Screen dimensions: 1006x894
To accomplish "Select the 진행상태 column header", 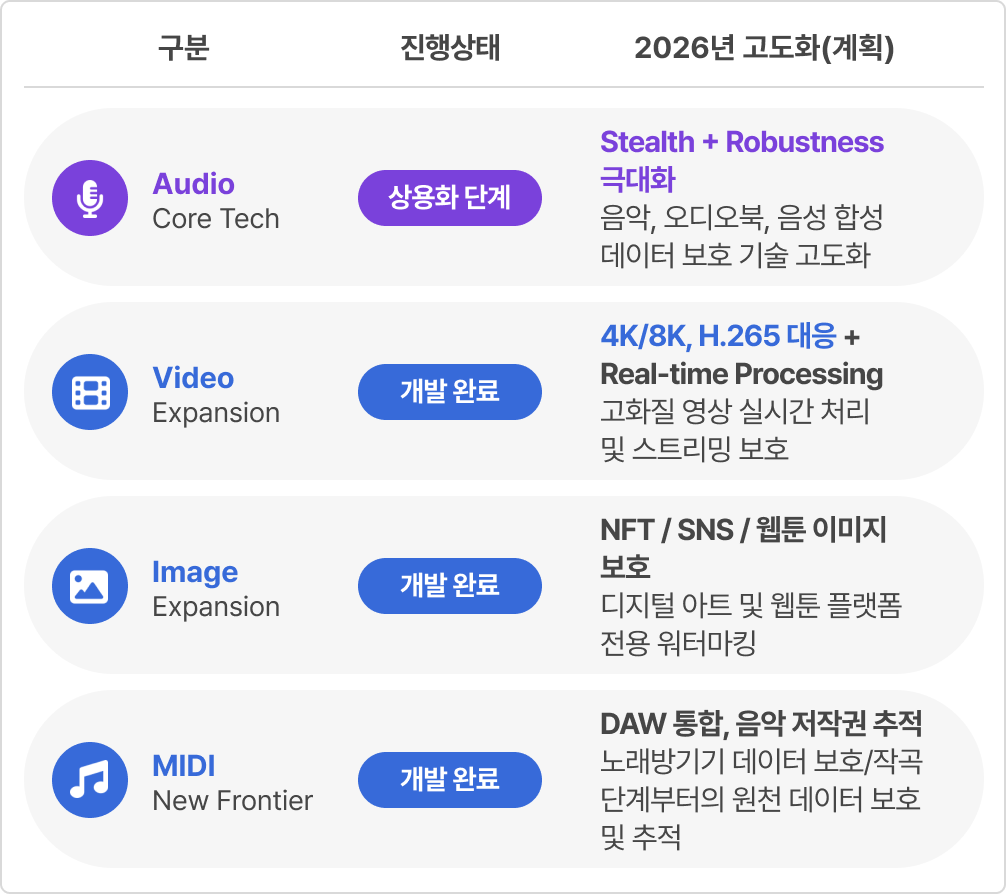I will [x=449, y=48].
